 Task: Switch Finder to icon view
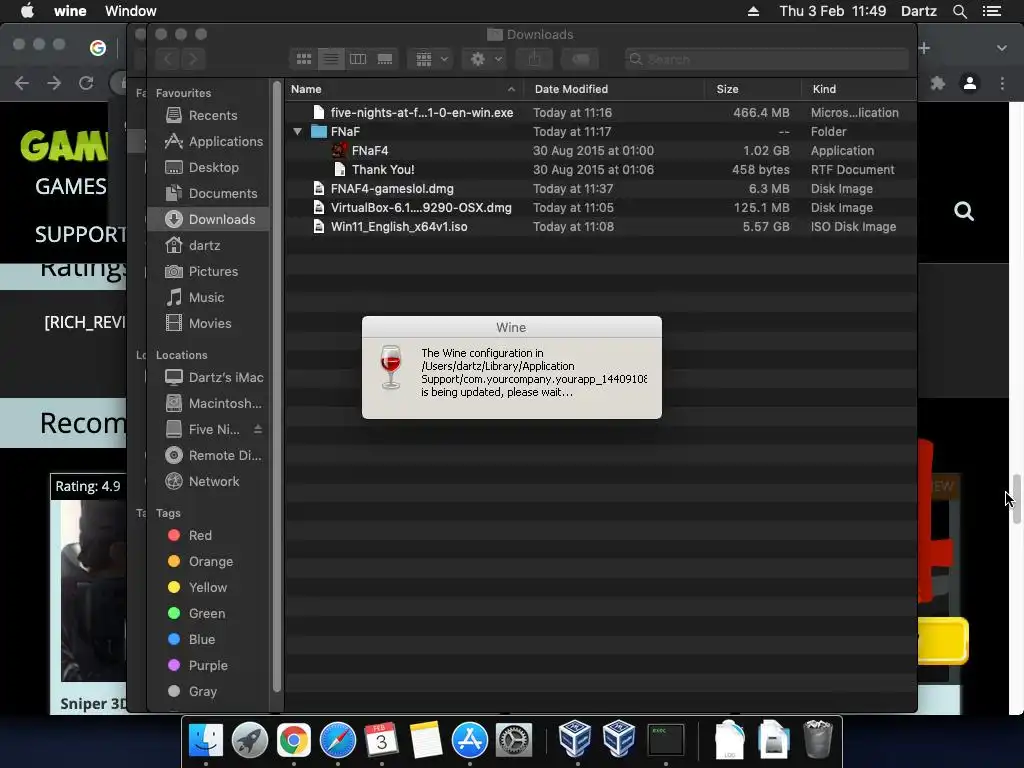(304, 59)
